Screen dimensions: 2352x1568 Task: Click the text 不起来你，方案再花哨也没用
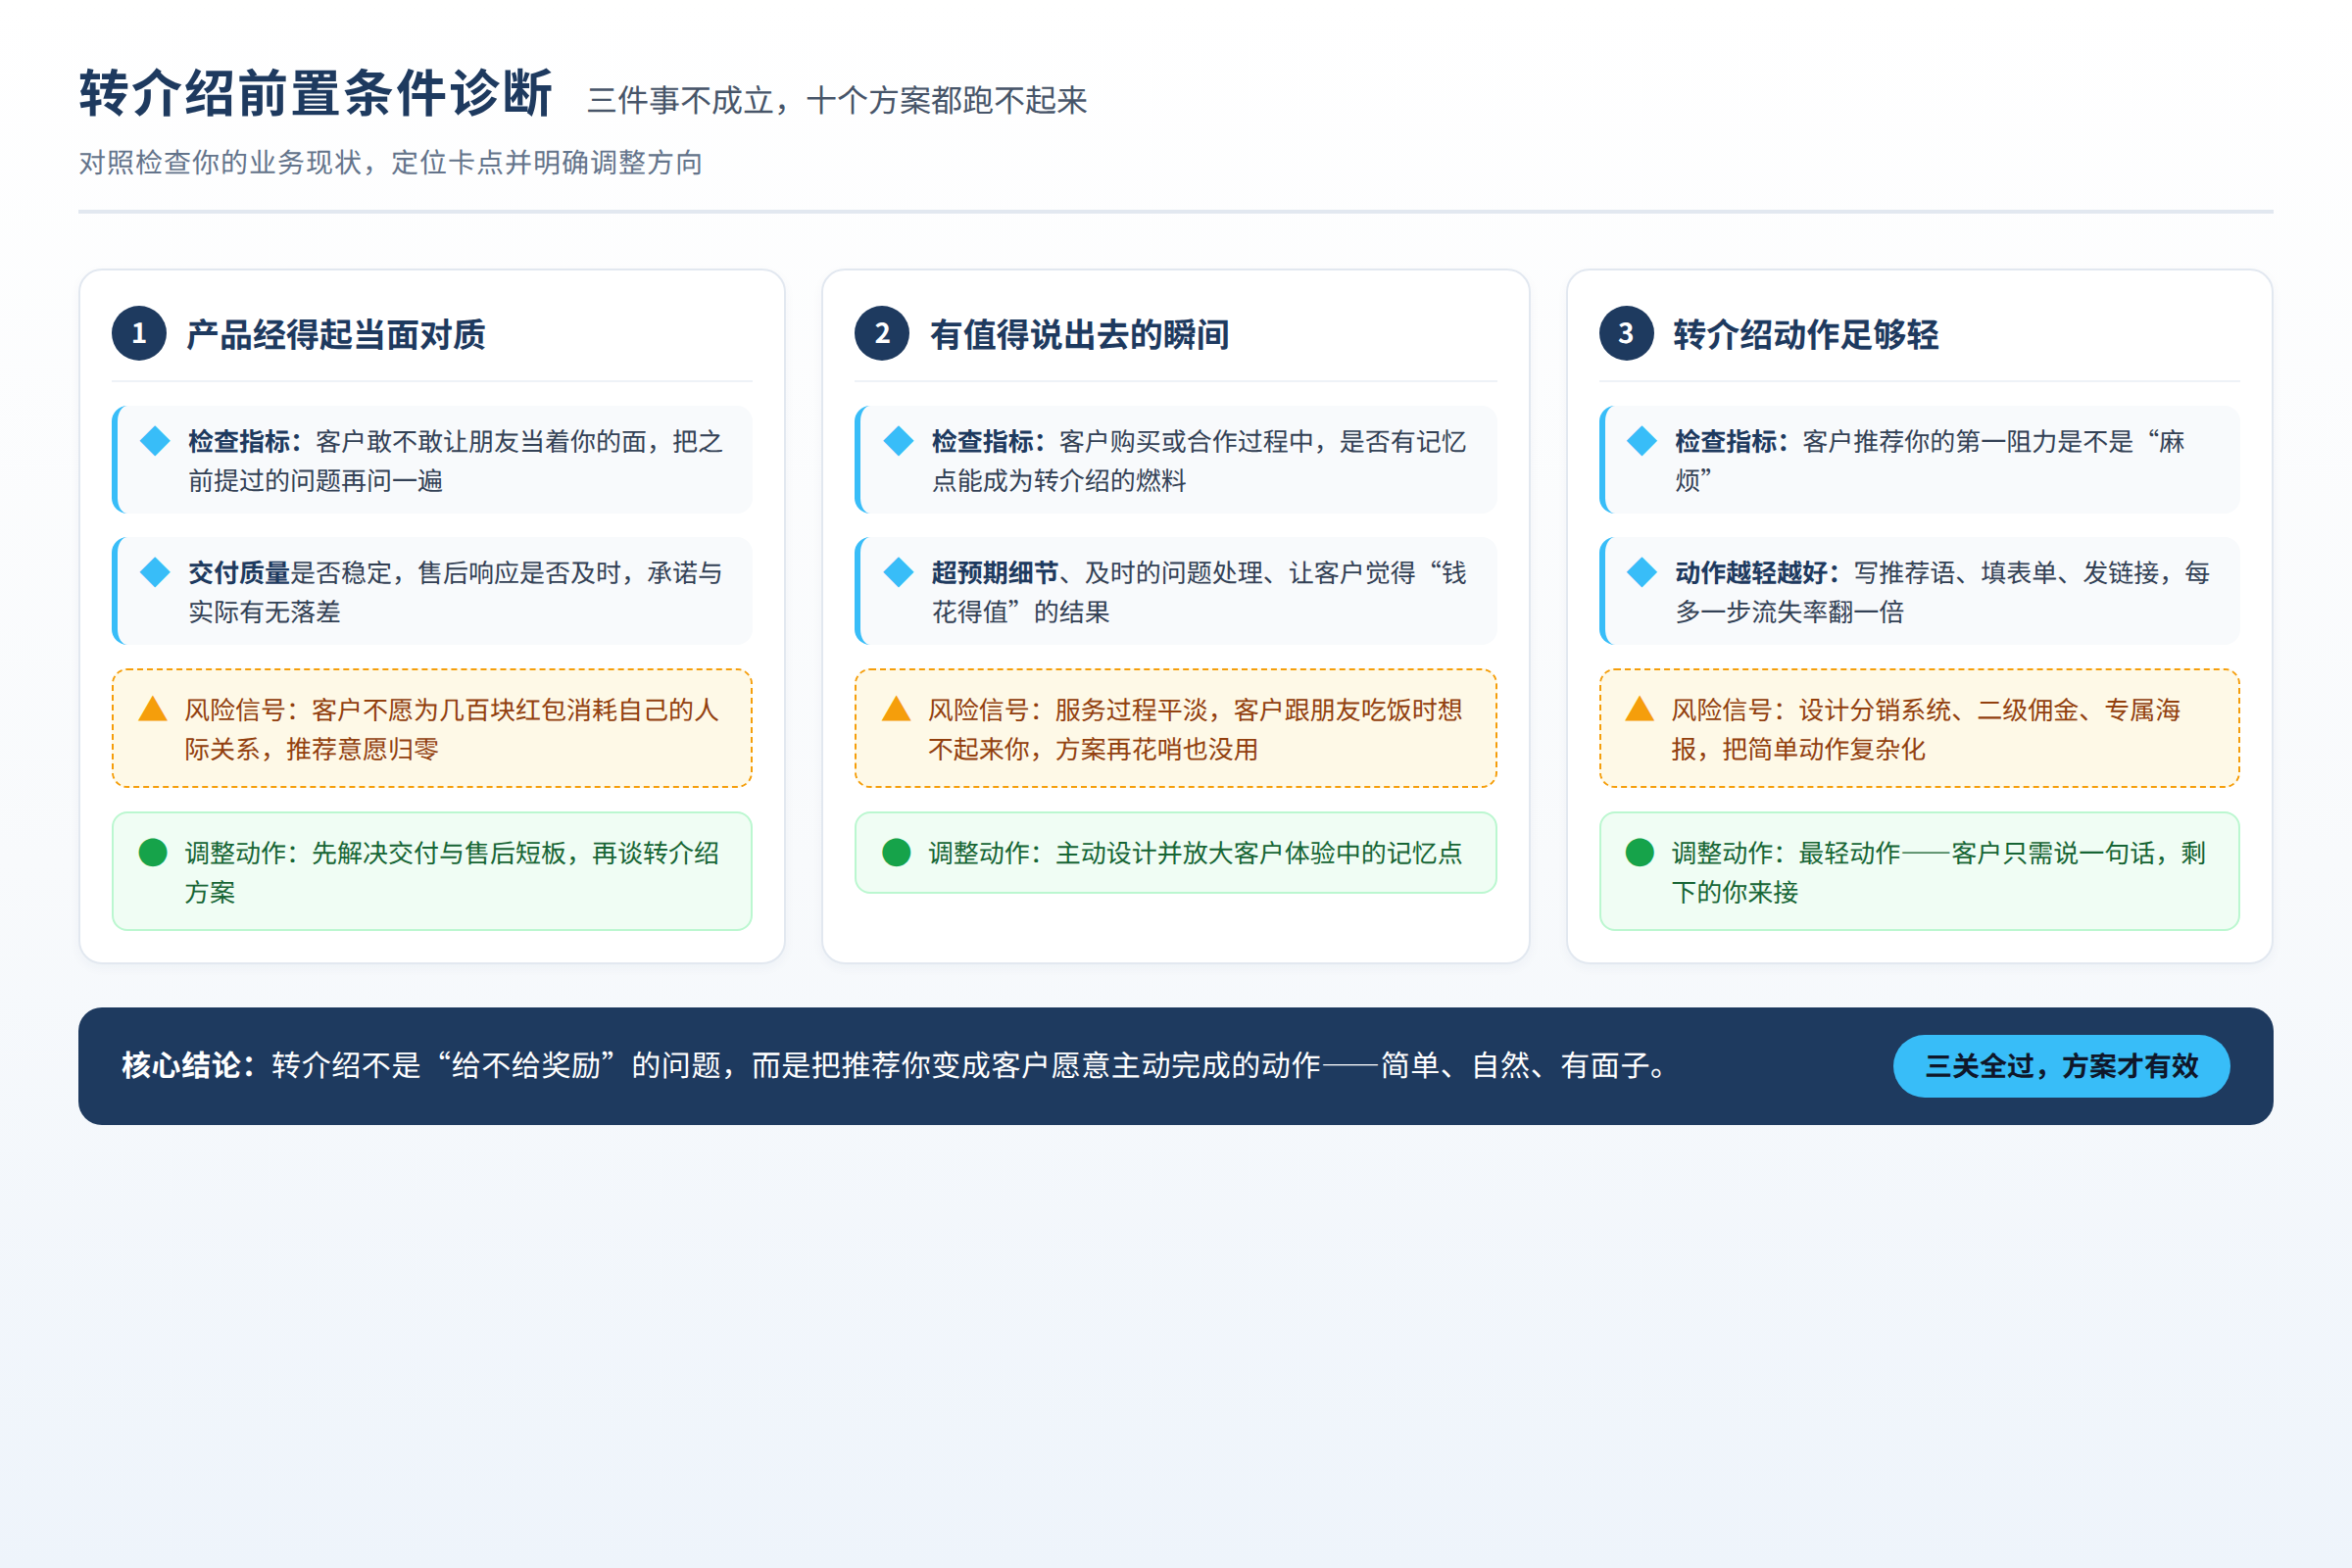click(x=1093, y=749)
